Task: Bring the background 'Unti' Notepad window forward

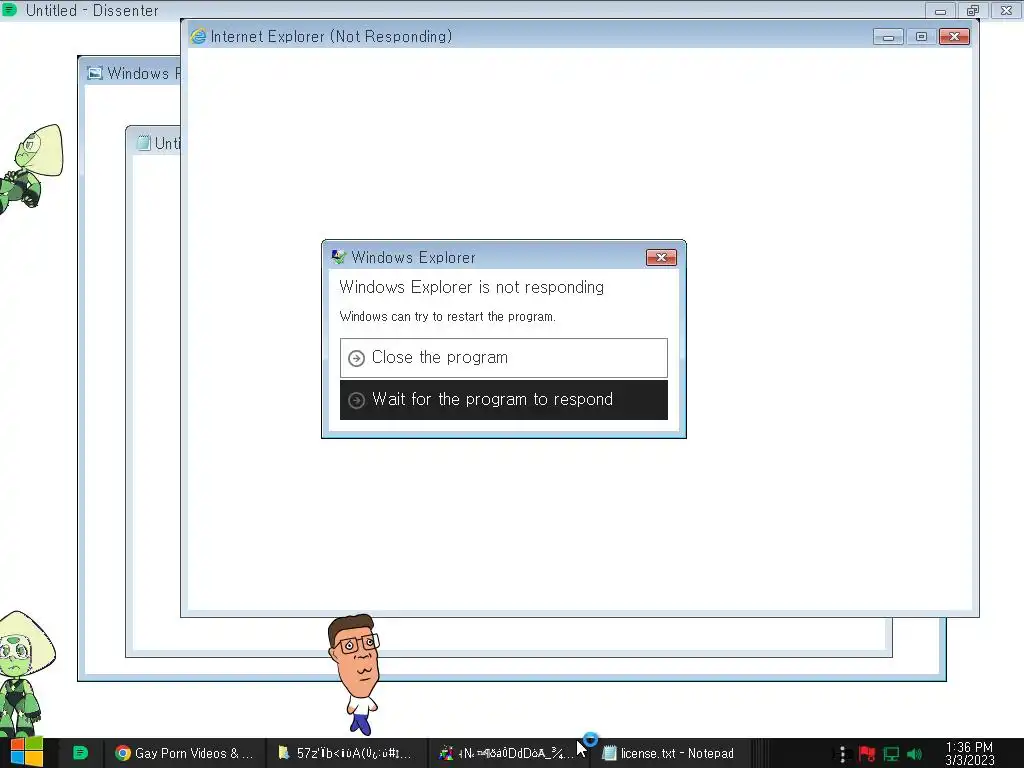Action: 158,143
